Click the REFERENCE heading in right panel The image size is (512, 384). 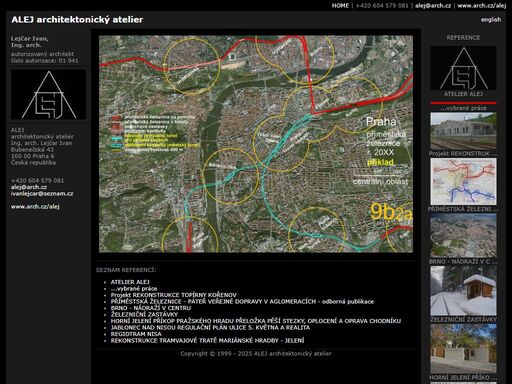click(x=463, y=38)
